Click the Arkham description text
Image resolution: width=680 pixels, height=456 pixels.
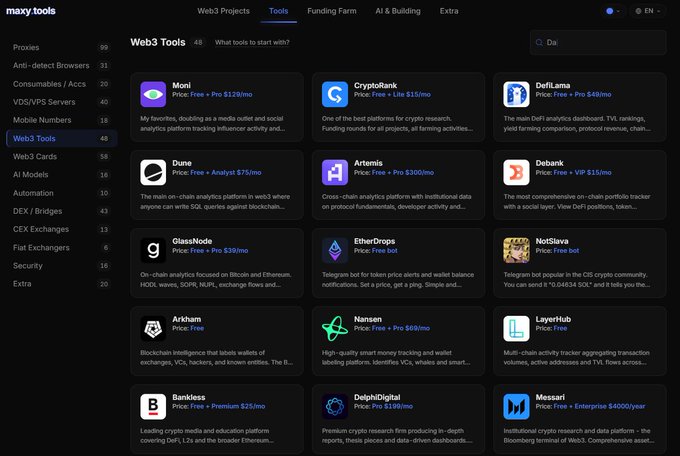tap(216, 358)
